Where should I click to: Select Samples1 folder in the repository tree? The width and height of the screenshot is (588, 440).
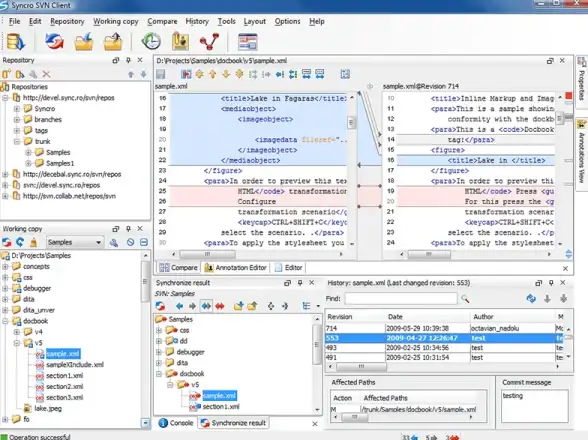(x=60, y=163)
